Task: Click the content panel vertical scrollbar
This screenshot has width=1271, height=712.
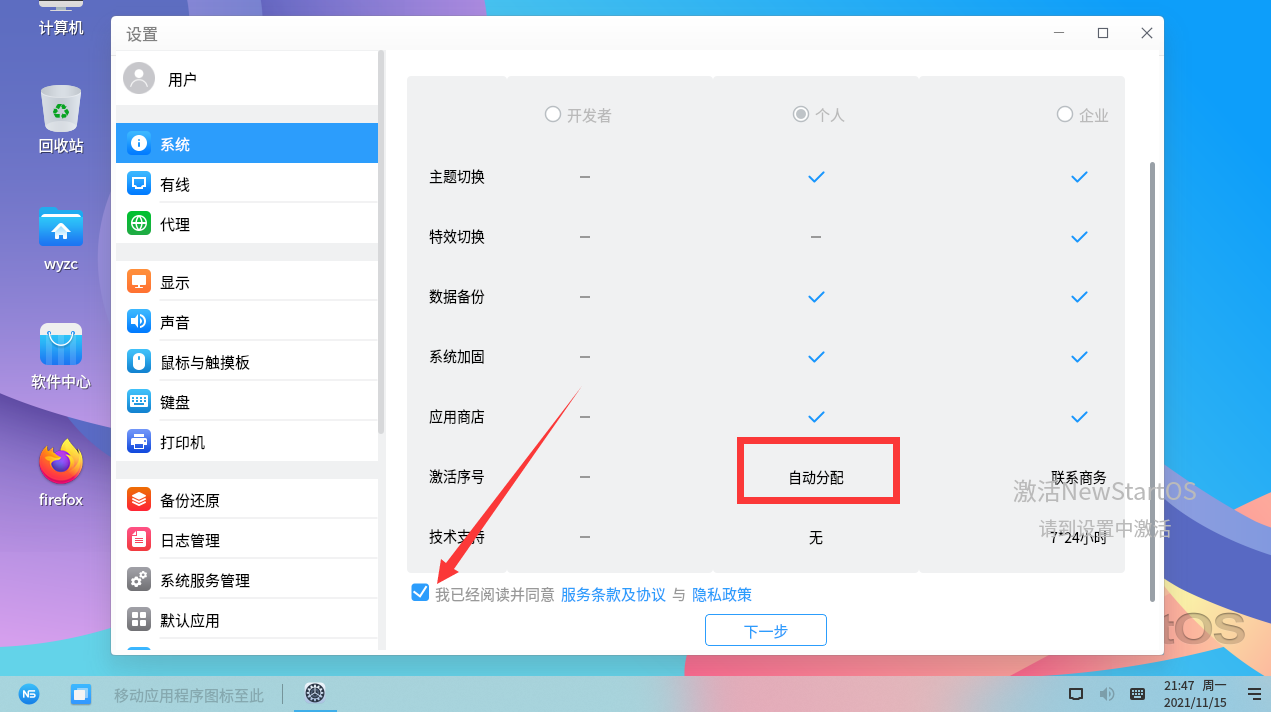Action: tap(1152, 382)
